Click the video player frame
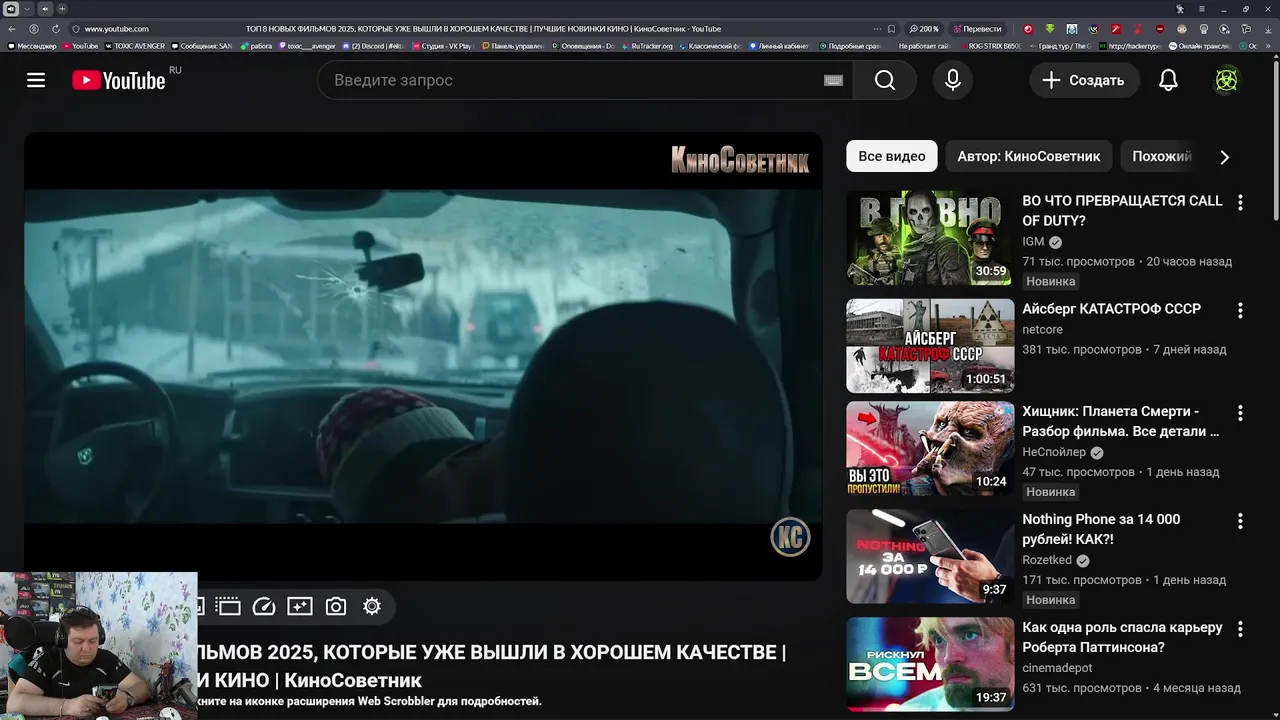 423,355
